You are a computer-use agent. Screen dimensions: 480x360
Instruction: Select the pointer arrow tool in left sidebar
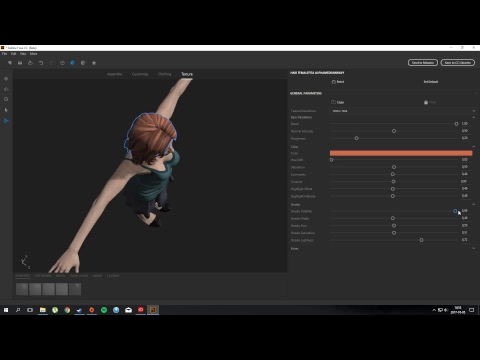pyautogui.click(x=6, y=110)
